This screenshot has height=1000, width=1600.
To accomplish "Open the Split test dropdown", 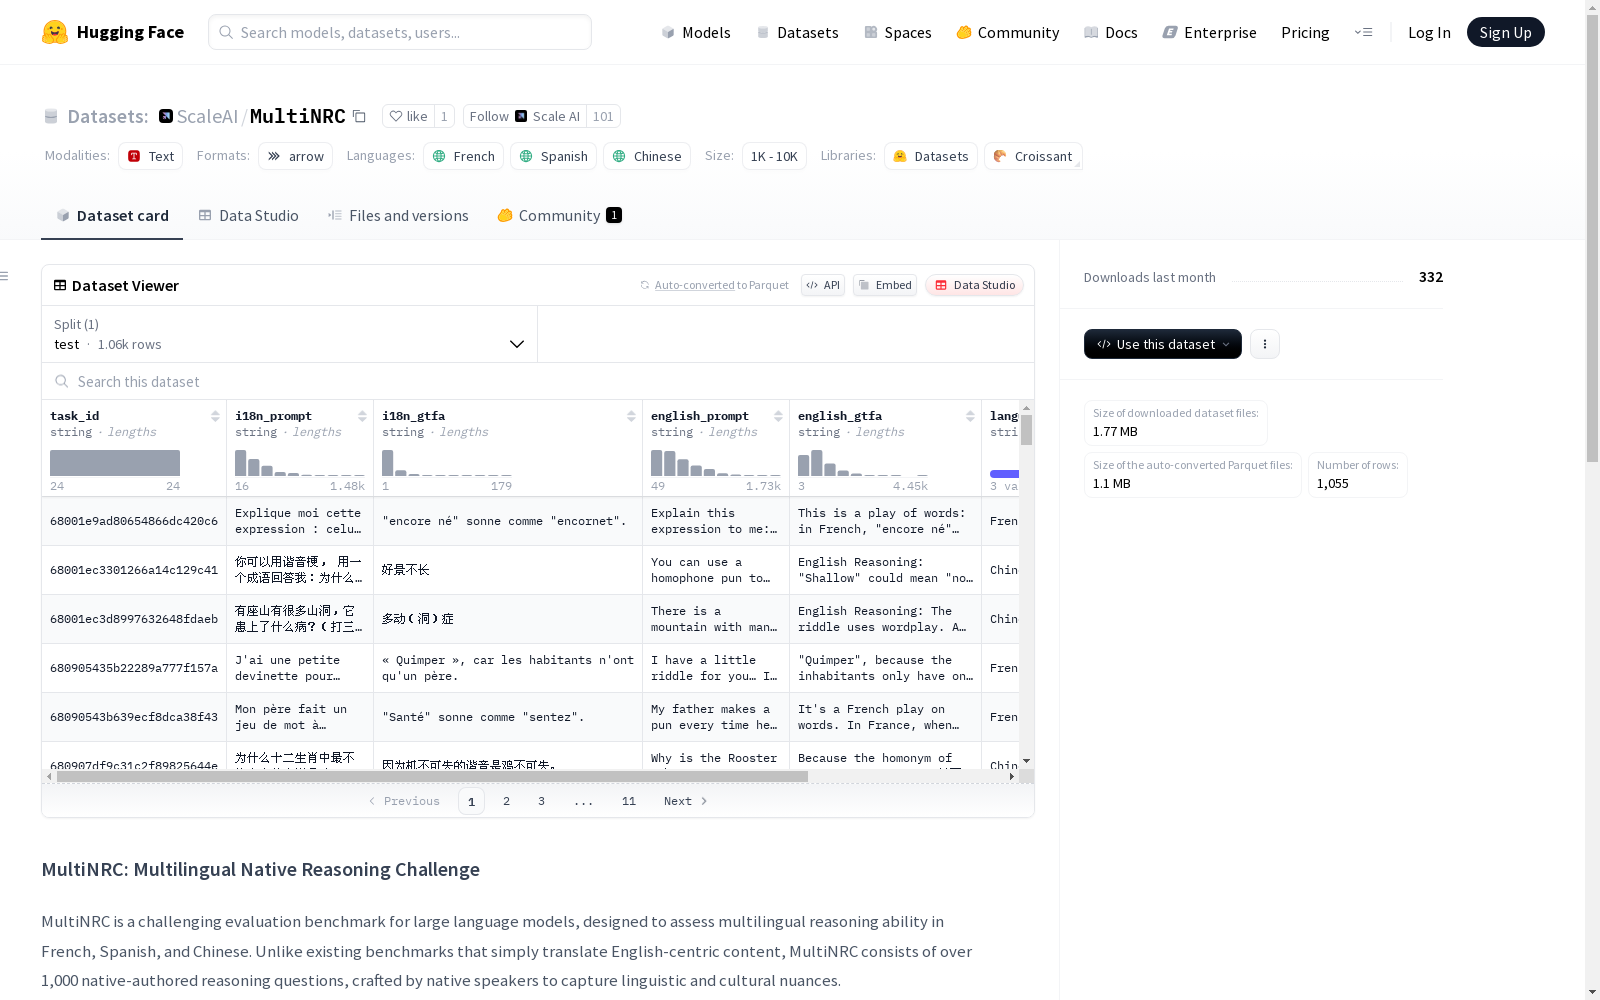I will [290, 334].
